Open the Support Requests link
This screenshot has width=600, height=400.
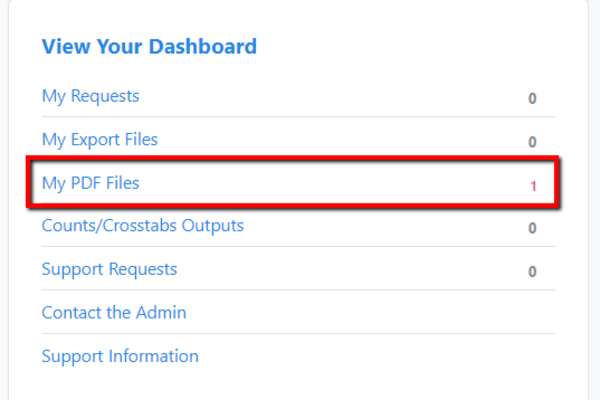(x=109, y=269)
